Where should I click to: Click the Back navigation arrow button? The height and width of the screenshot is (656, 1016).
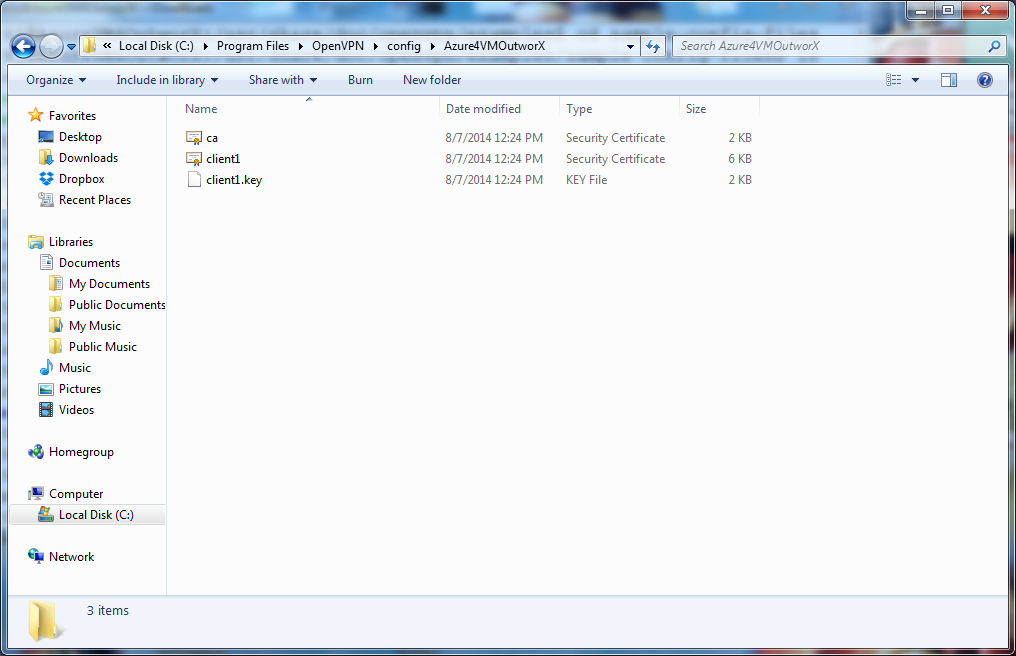[23, 46]
